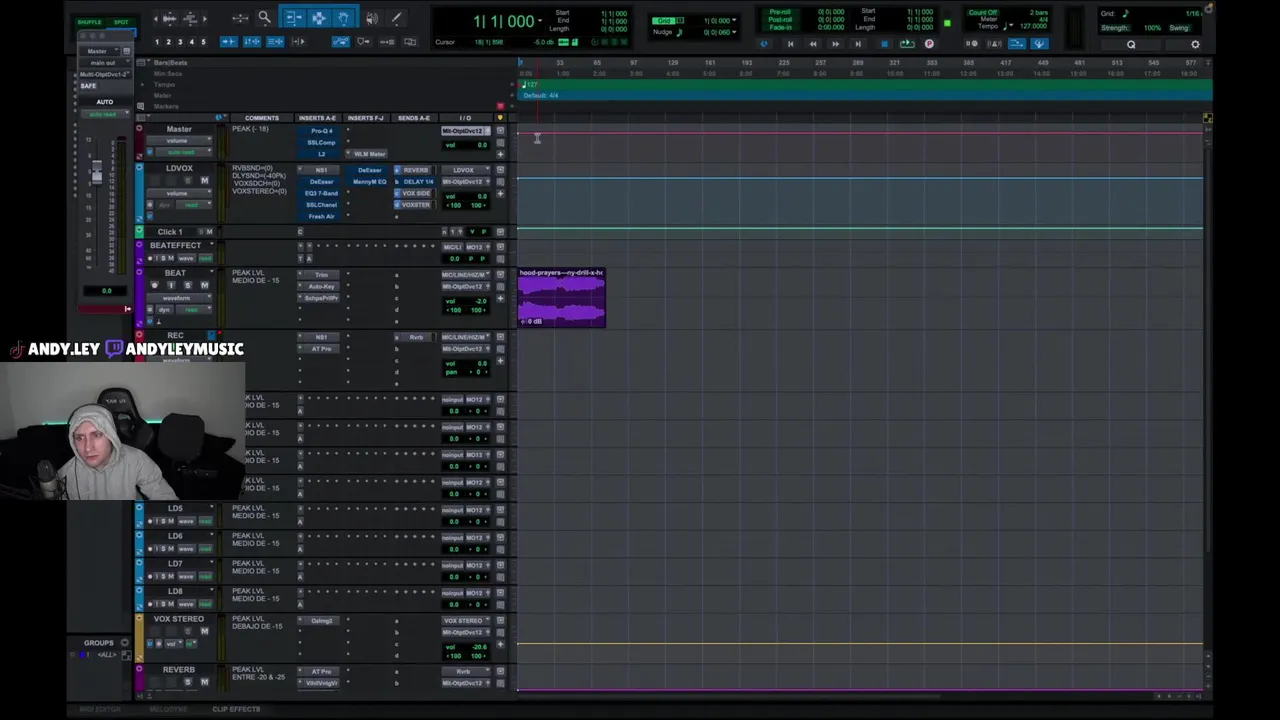Record-enable the BEAT track
The image size is (1280, 720).
click(x=155, y=285)
